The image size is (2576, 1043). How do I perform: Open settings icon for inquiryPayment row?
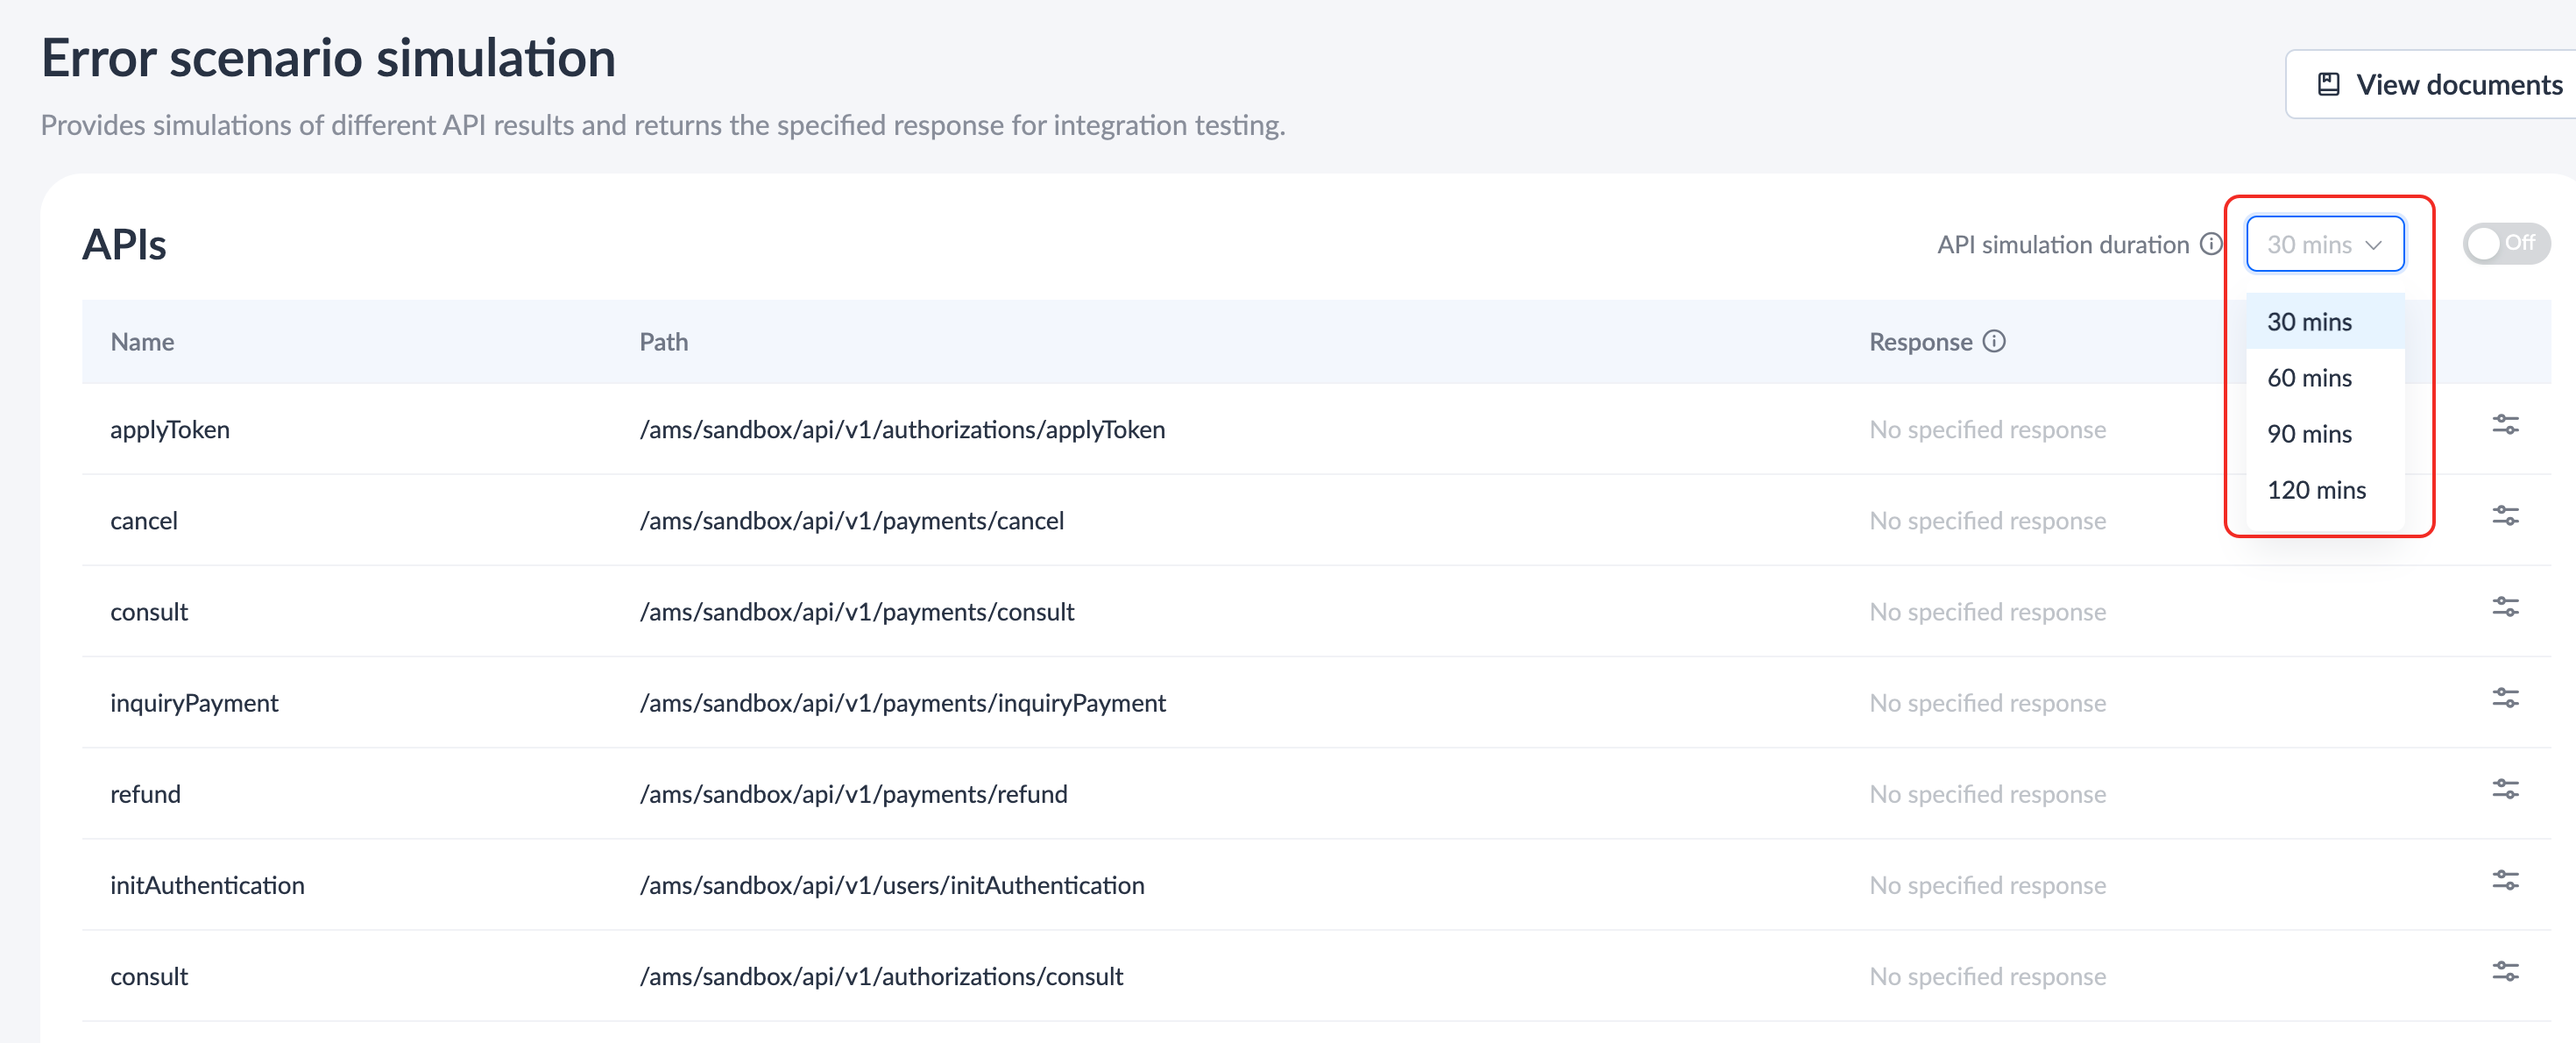2504,698
